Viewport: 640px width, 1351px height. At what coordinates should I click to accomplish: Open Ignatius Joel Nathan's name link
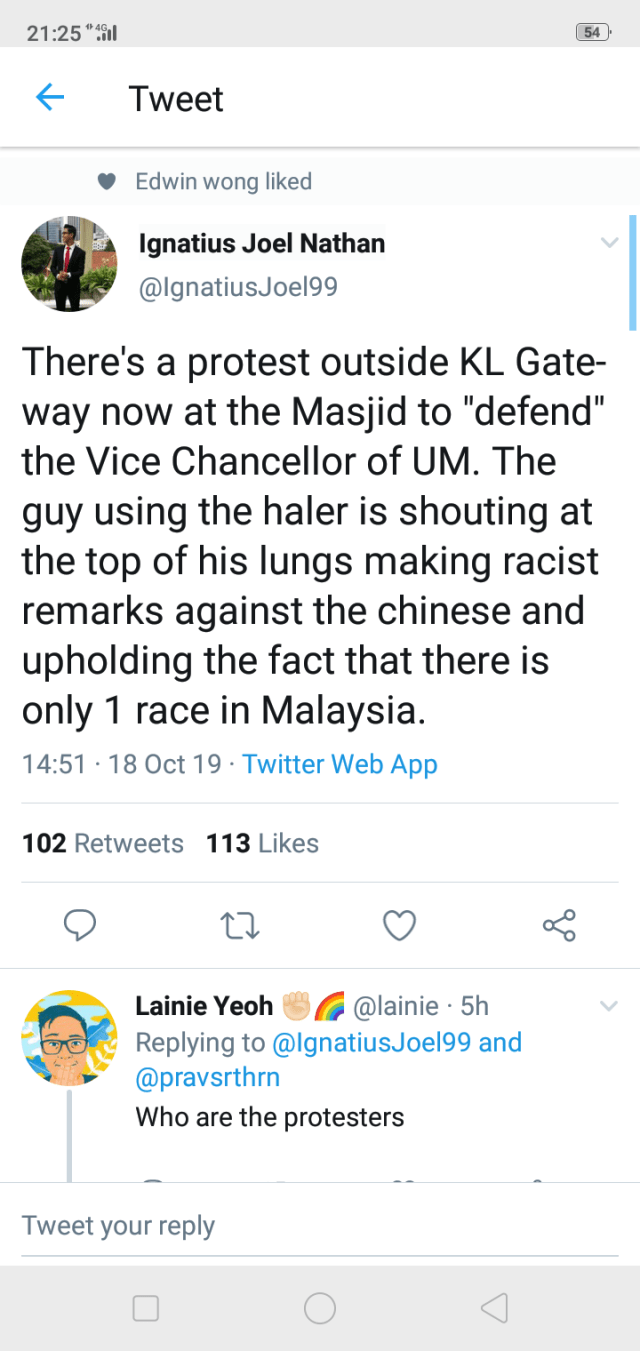pos(261,243)
